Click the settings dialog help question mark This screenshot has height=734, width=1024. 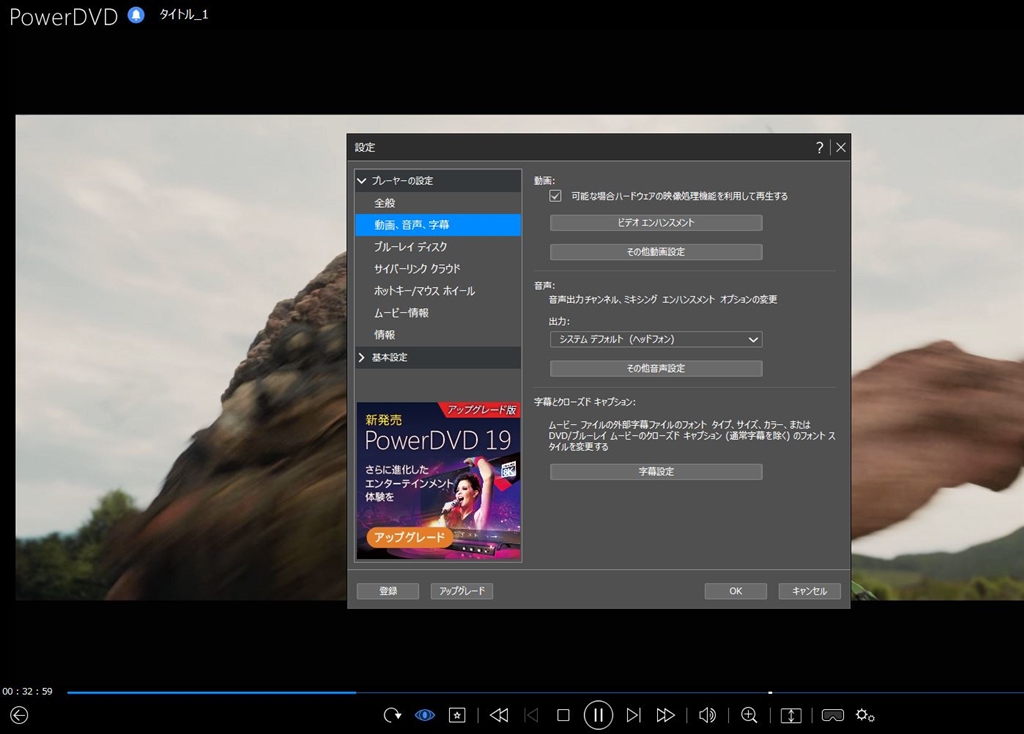tap(820, 148)
